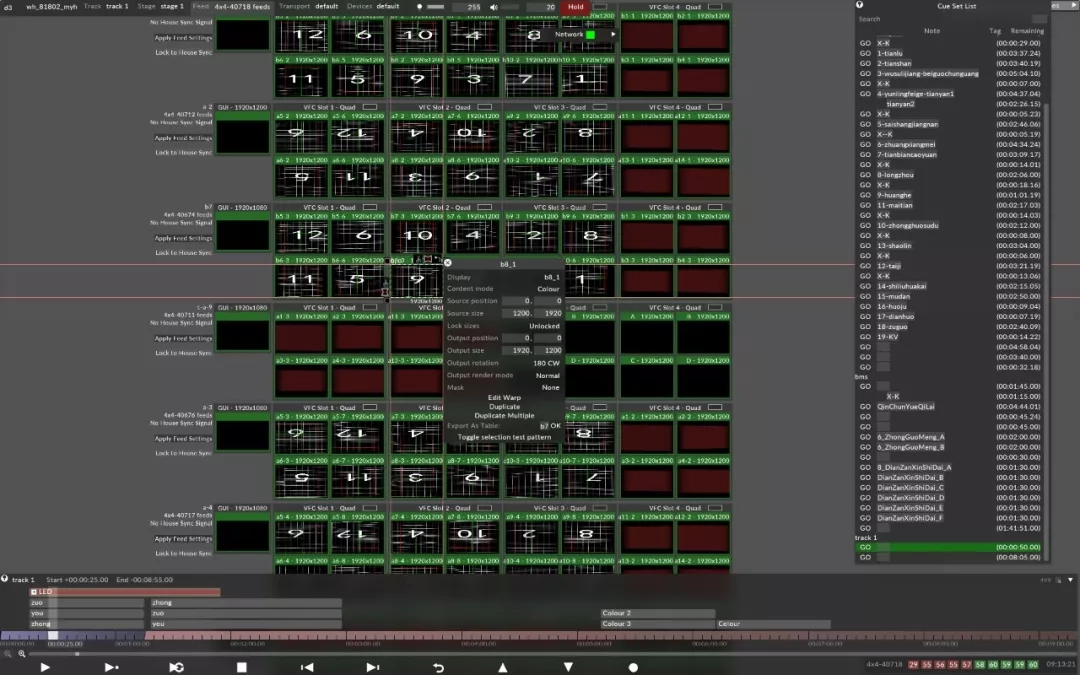Activate the loop section transport icon

(x=176, y=667)
